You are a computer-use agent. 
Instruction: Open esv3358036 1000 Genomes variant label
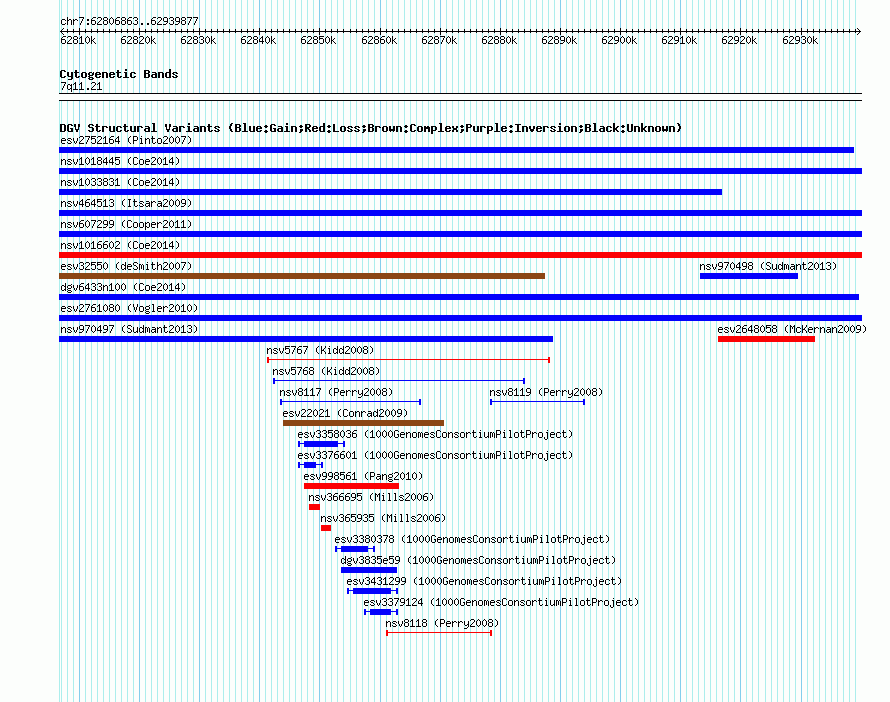point(435,434)
